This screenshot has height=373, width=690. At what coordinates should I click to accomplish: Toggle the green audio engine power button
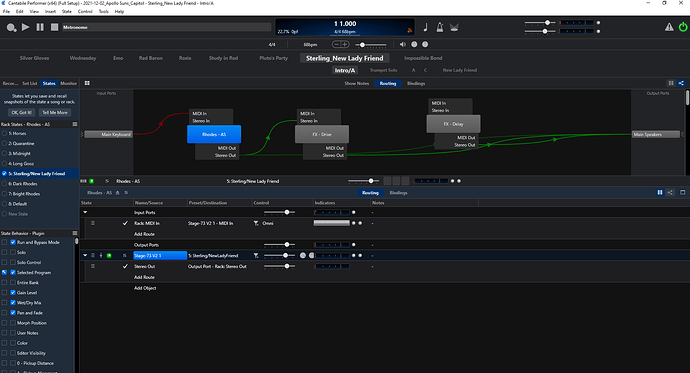pyautogui.click(x=683, y=27)
